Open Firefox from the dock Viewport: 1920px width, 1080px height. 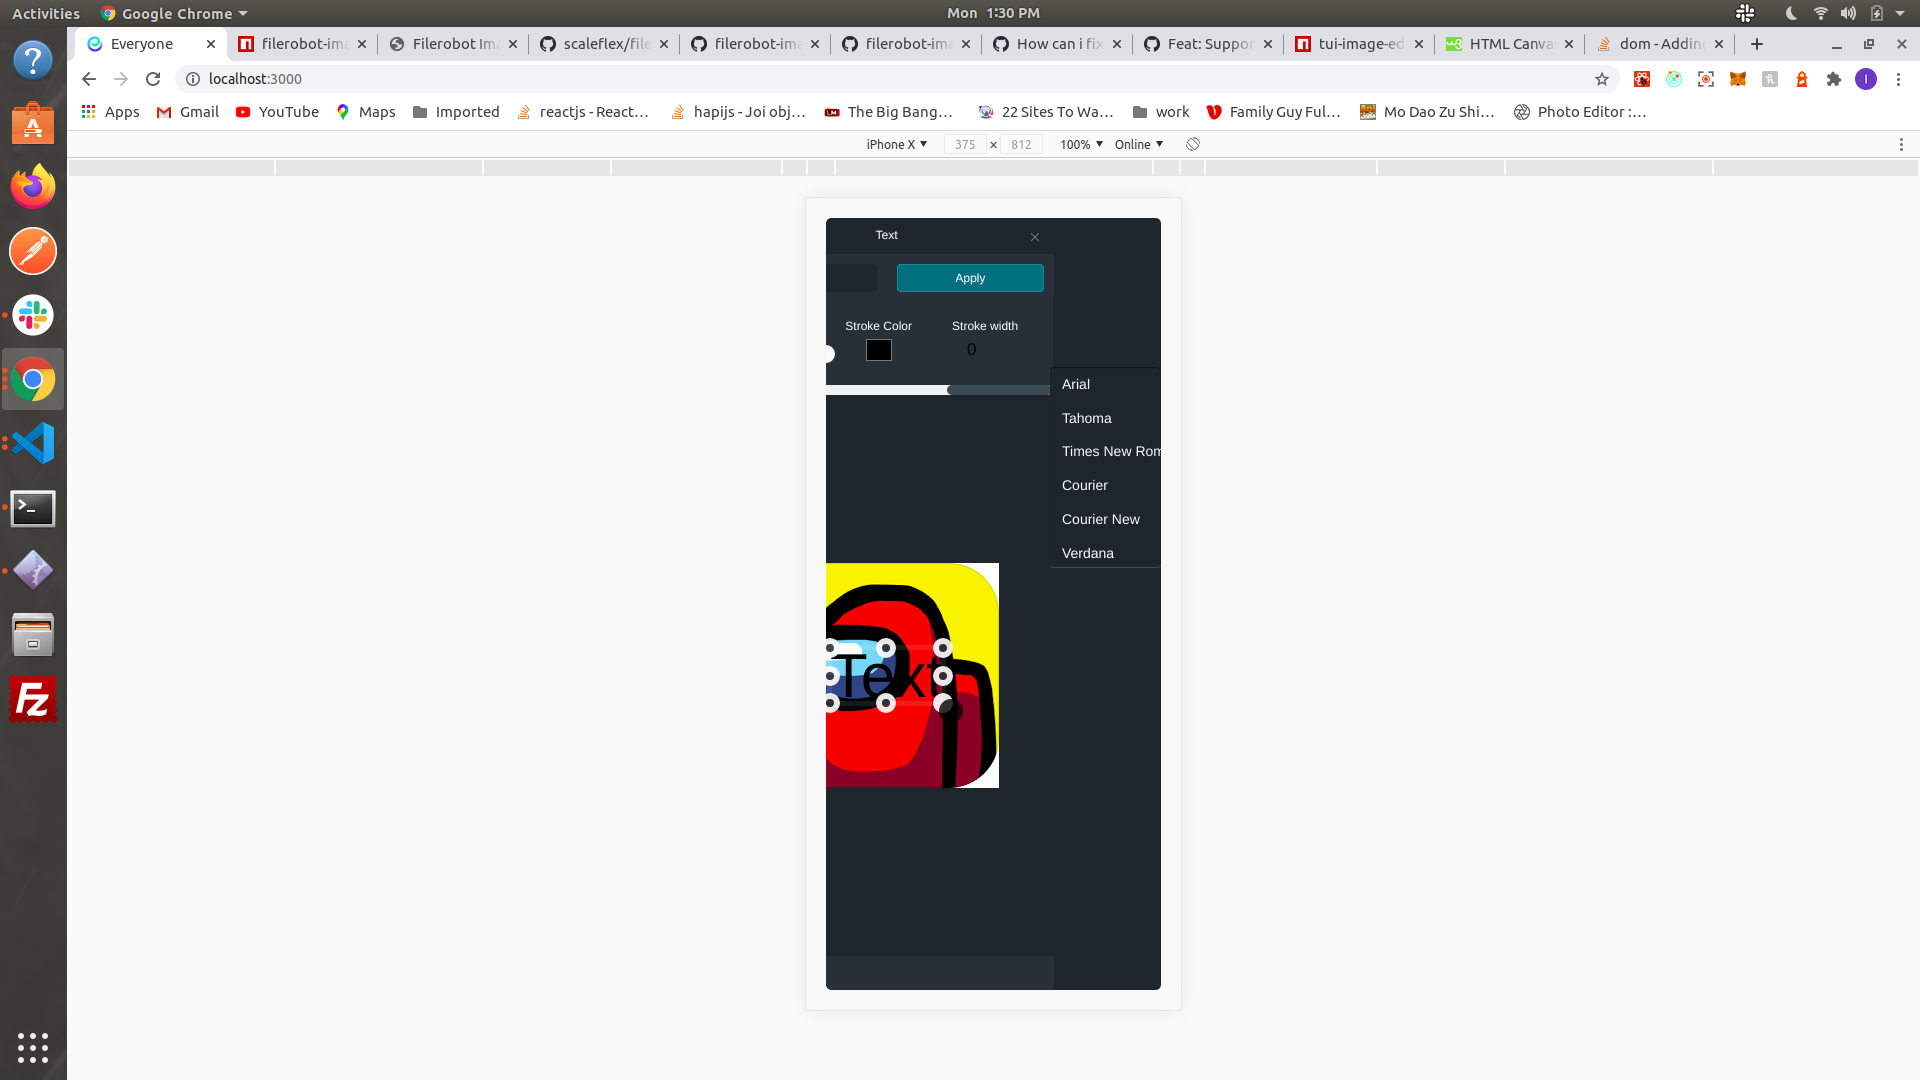point(33,186)
